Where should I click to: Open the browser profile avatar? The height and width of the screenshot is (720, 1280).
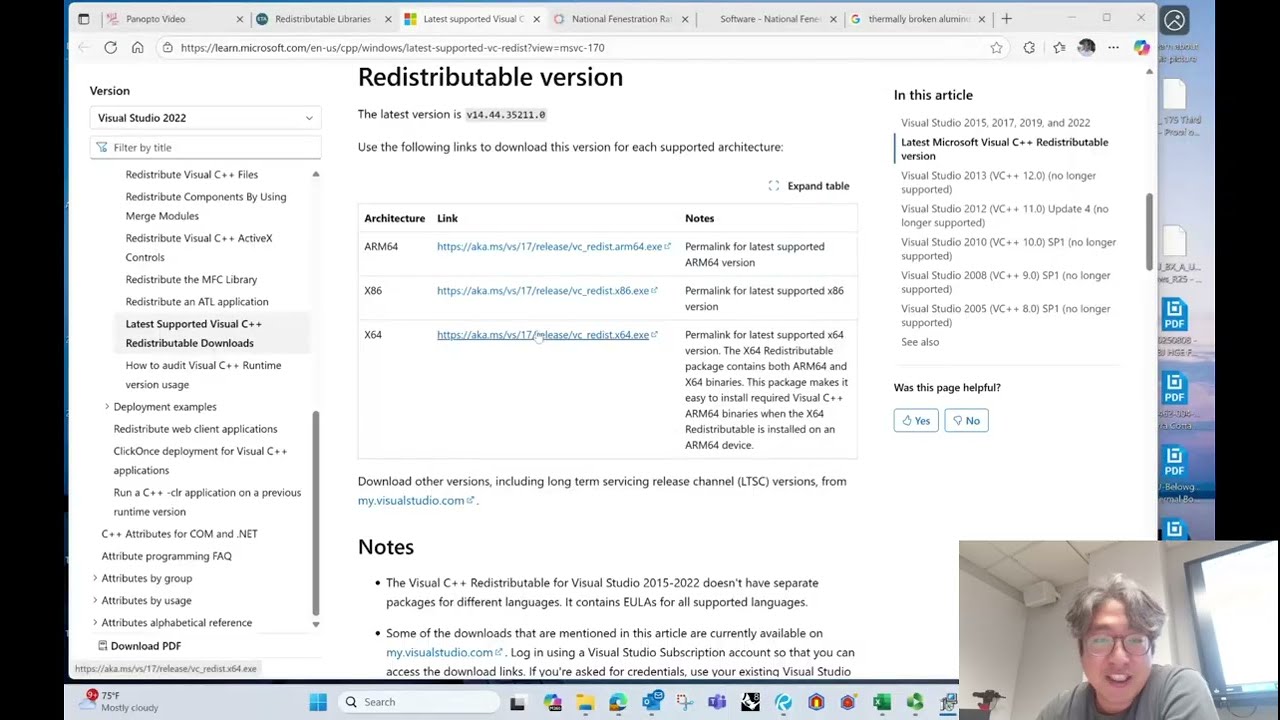pyautogui.click(x=1087, y=48)
